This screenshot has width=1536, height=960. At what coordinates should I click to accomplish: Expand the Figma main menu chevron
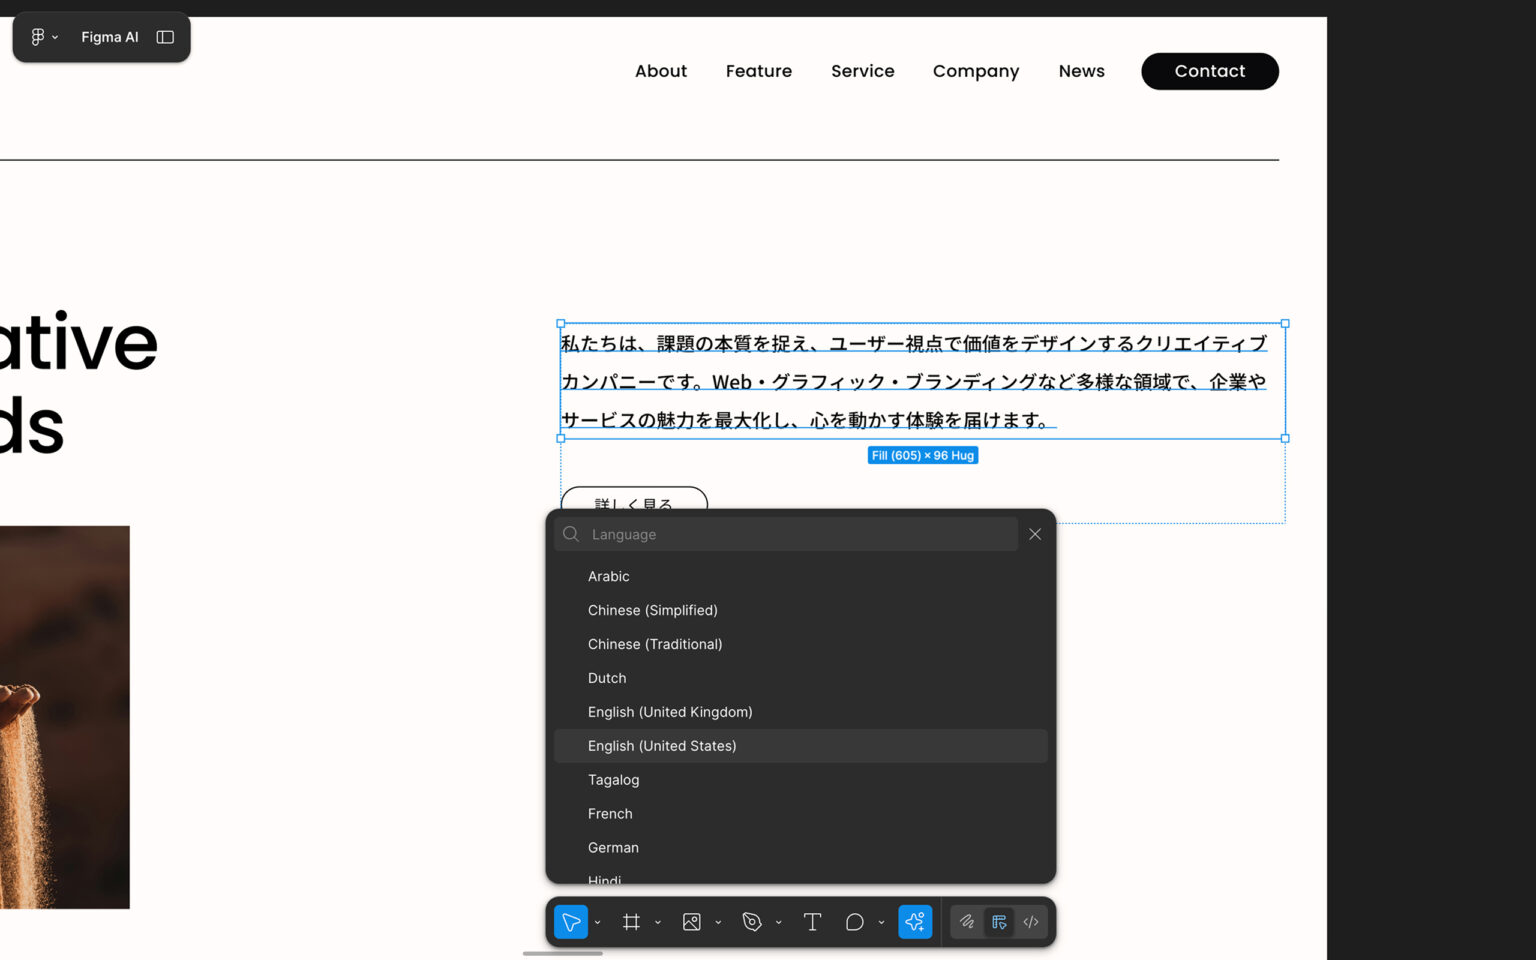point(57,37)
